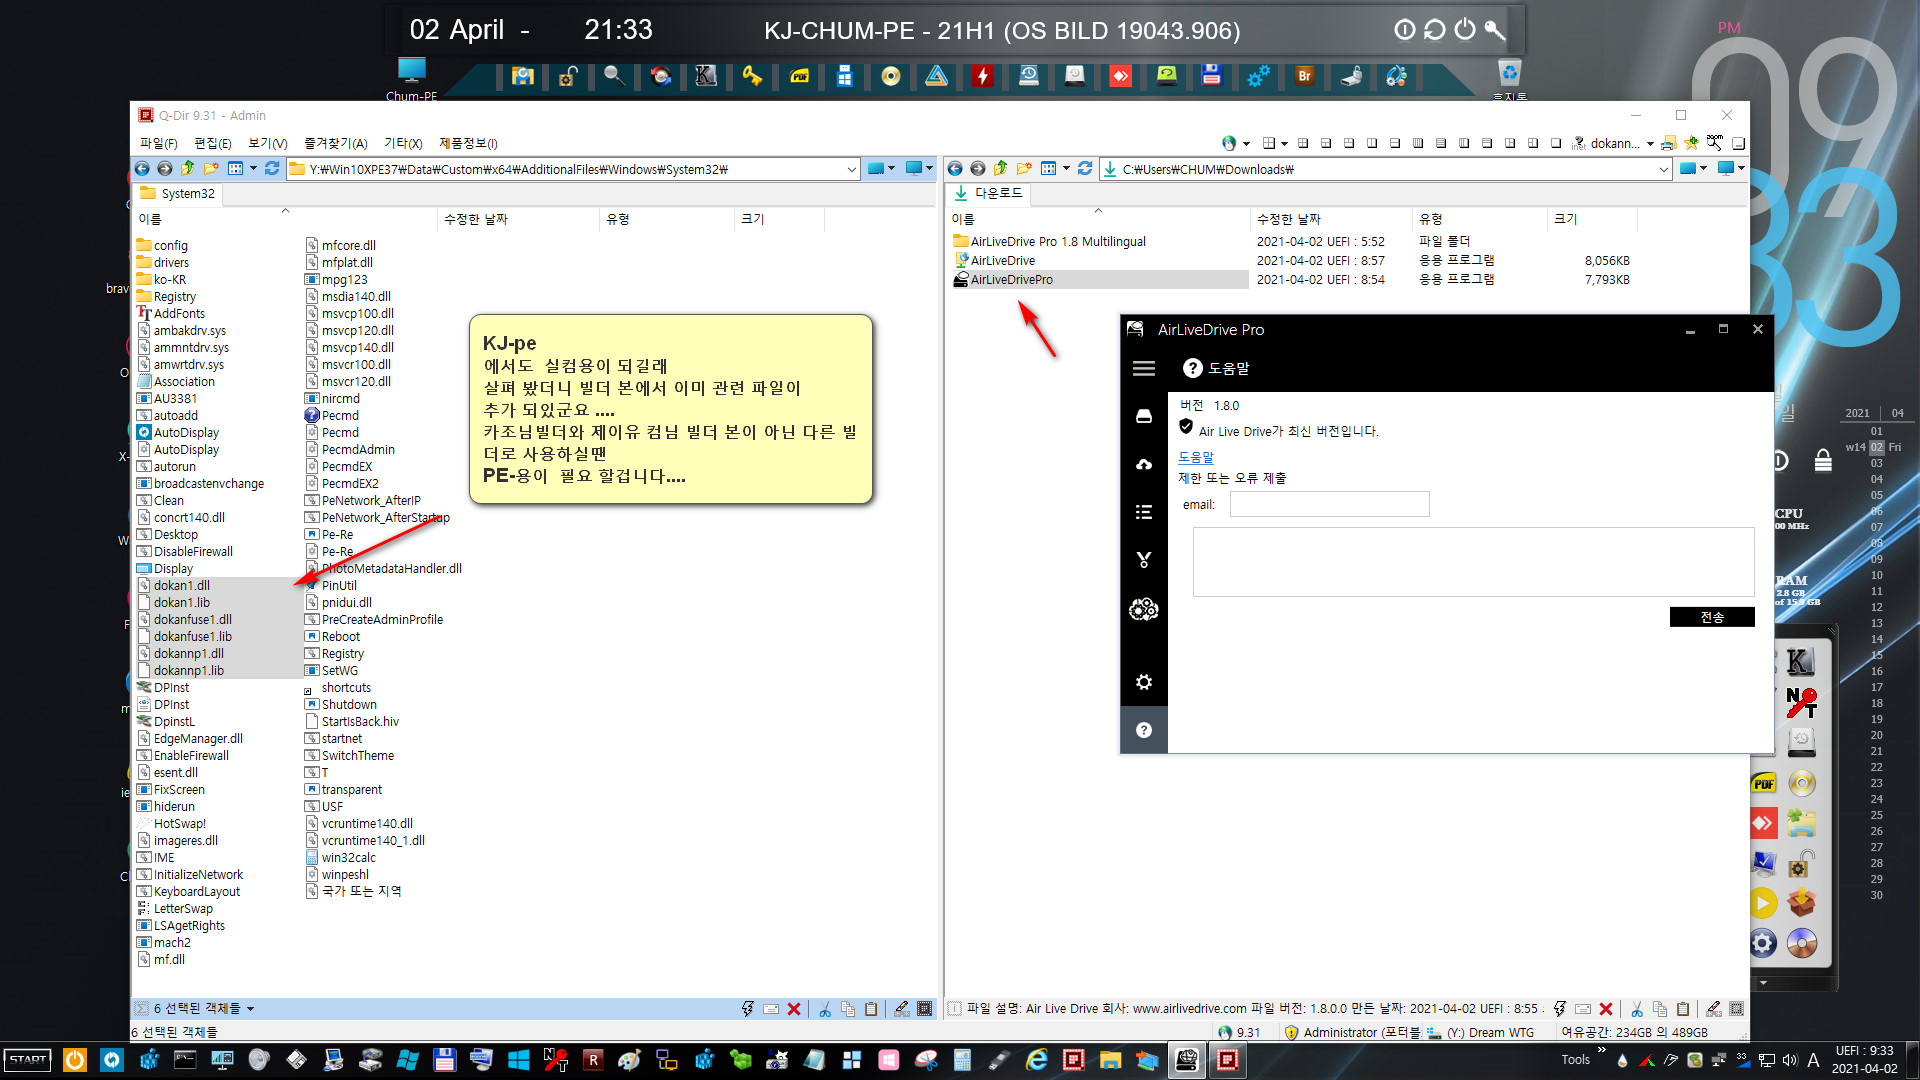Click the START button
This screenshot has height=1080, width=1920.
click(28, 1060)
